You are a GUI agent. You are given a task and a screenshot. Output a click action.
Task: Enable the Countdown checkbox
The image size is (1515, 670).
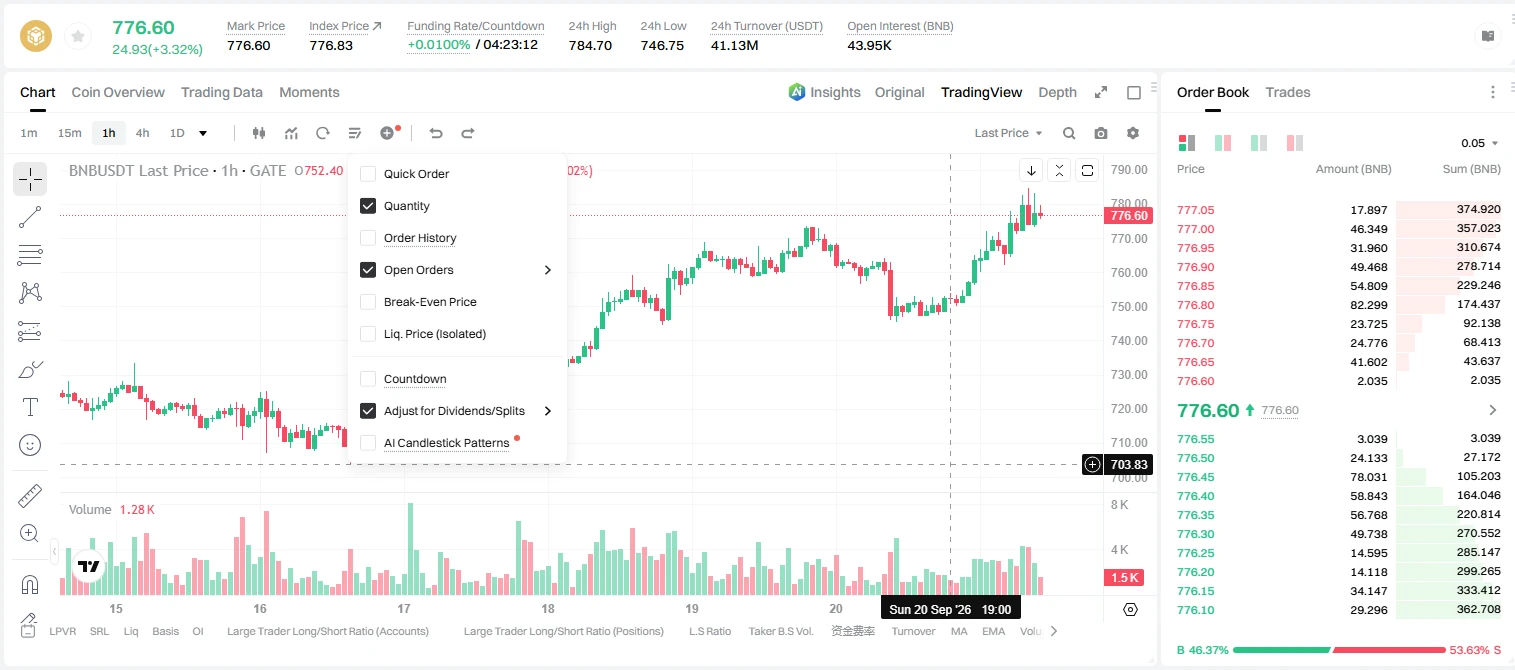tap(368, 379)
